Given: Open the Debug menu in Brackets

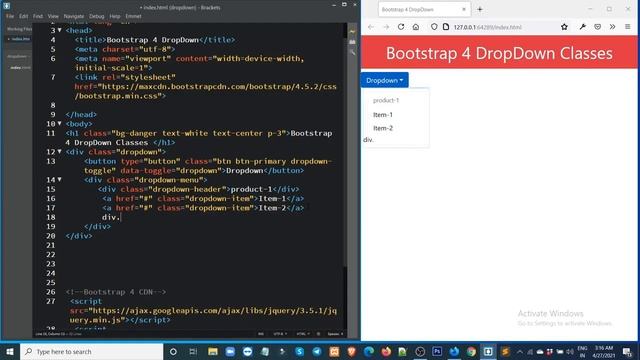Looking at the screenshot, I should pyautogui.click(x=97, y=16).
